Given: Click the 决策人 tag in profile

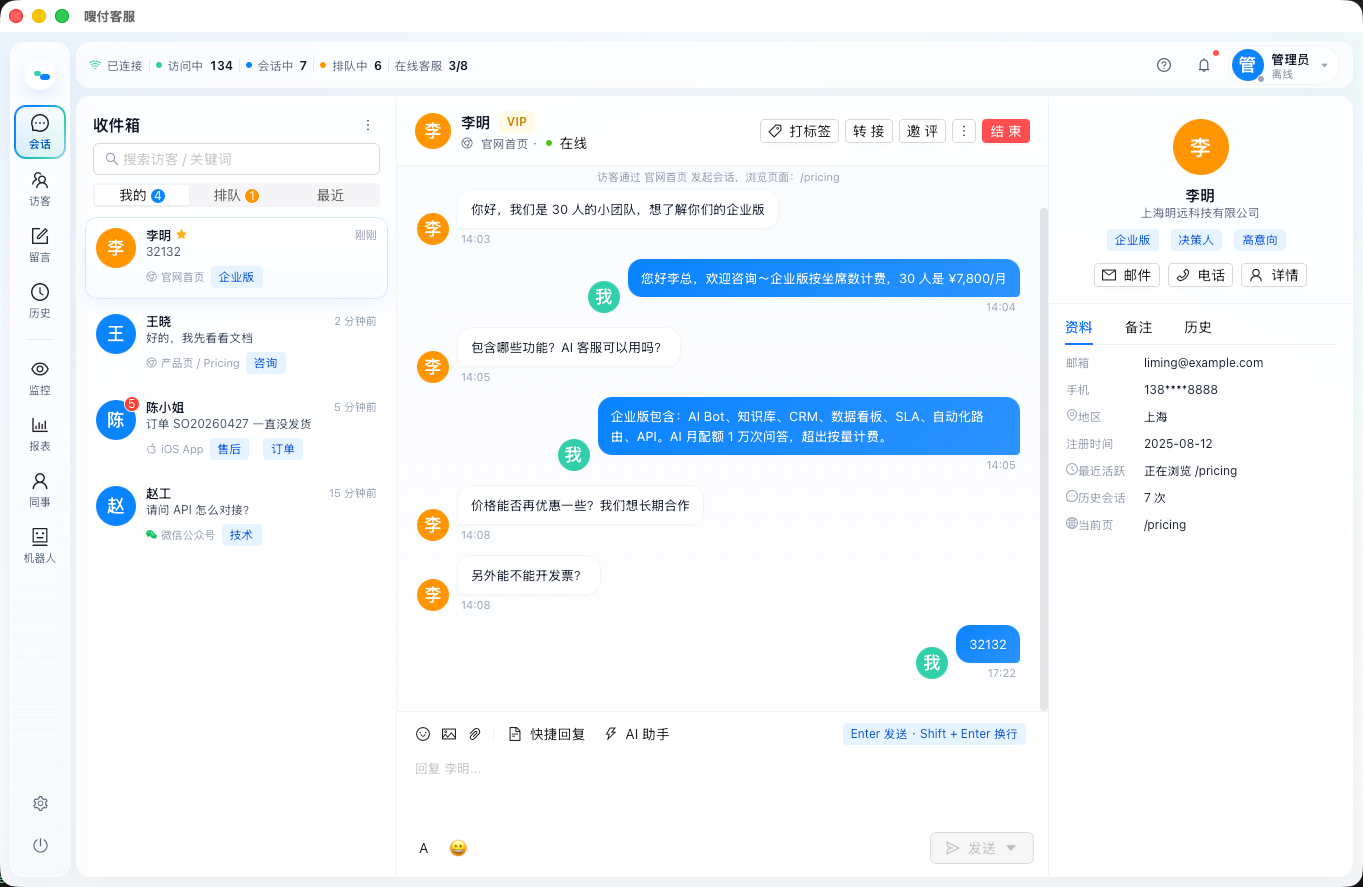Looking at the screenshot, I should point(1196,240).
